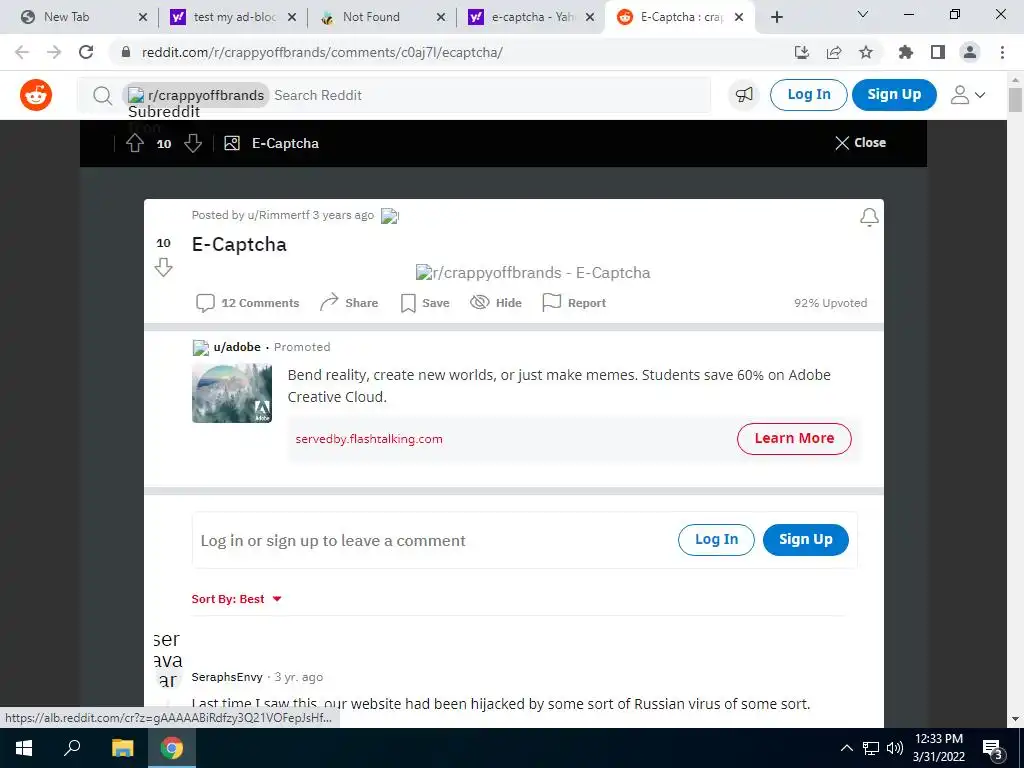Image resolution: width=1024 pixels, height=768 pixels.
Task: Show hidden tray icons chevron
Action: [846, 748]
